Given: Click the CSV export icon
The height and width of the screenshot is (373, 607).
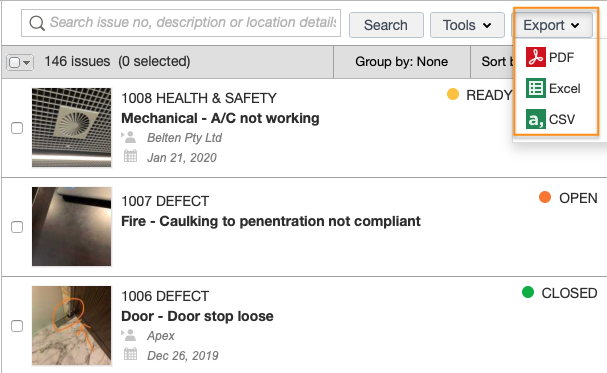Looking at the screenshot, I should point(536,119).
